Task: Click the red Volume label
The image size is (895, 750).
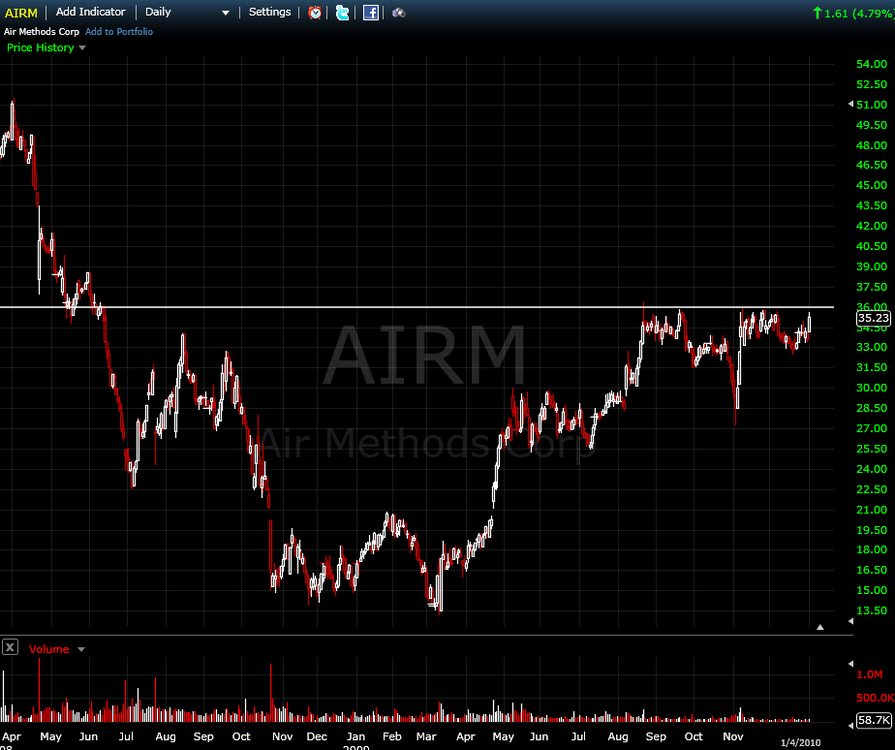Action: coord(49,649)
